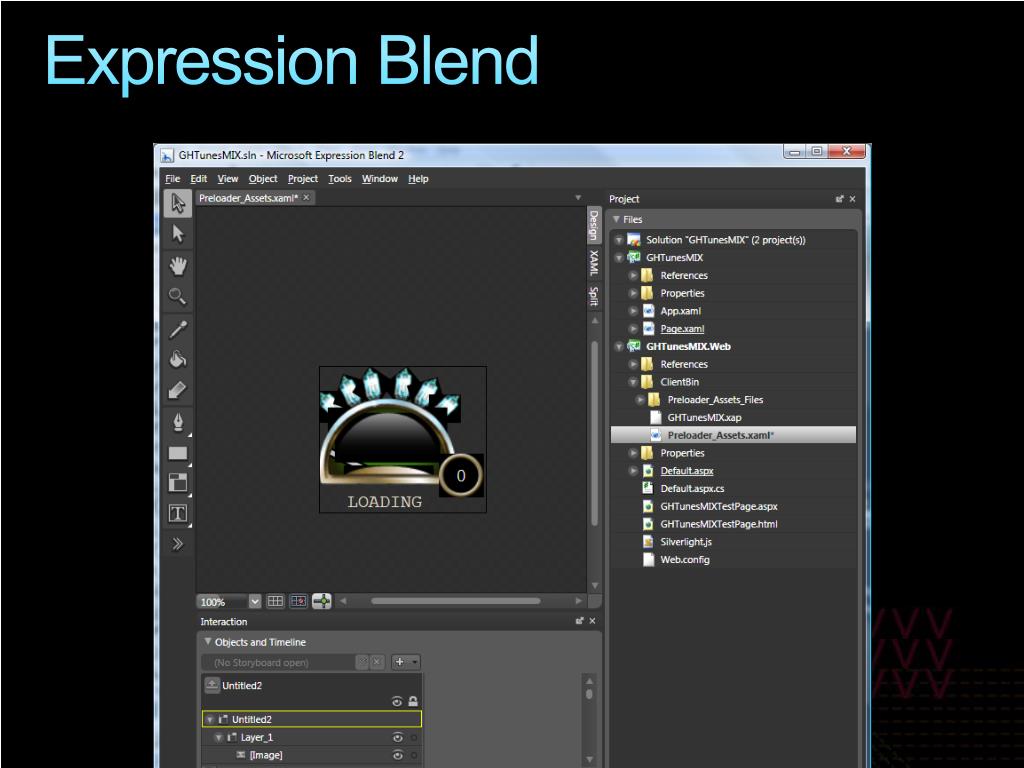Select the Direct Selection tool
The height and width of the screenshot is (768, 1024).
point(178,234)
